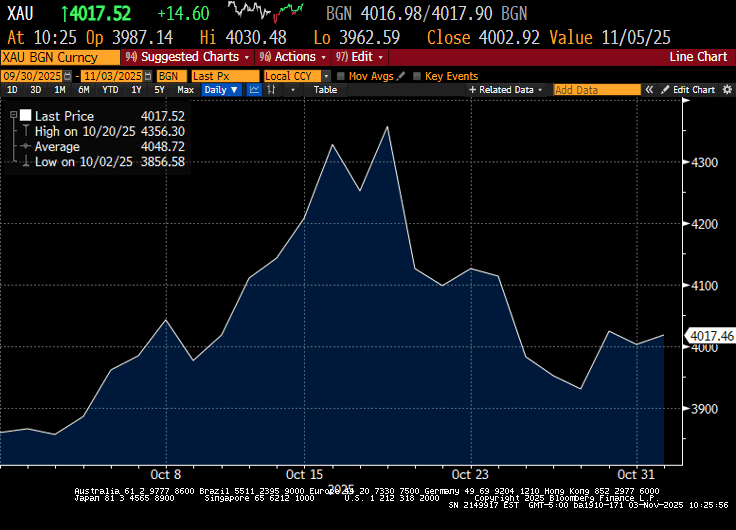
Task: Click the Add Data input field
Action: [597, 90]
